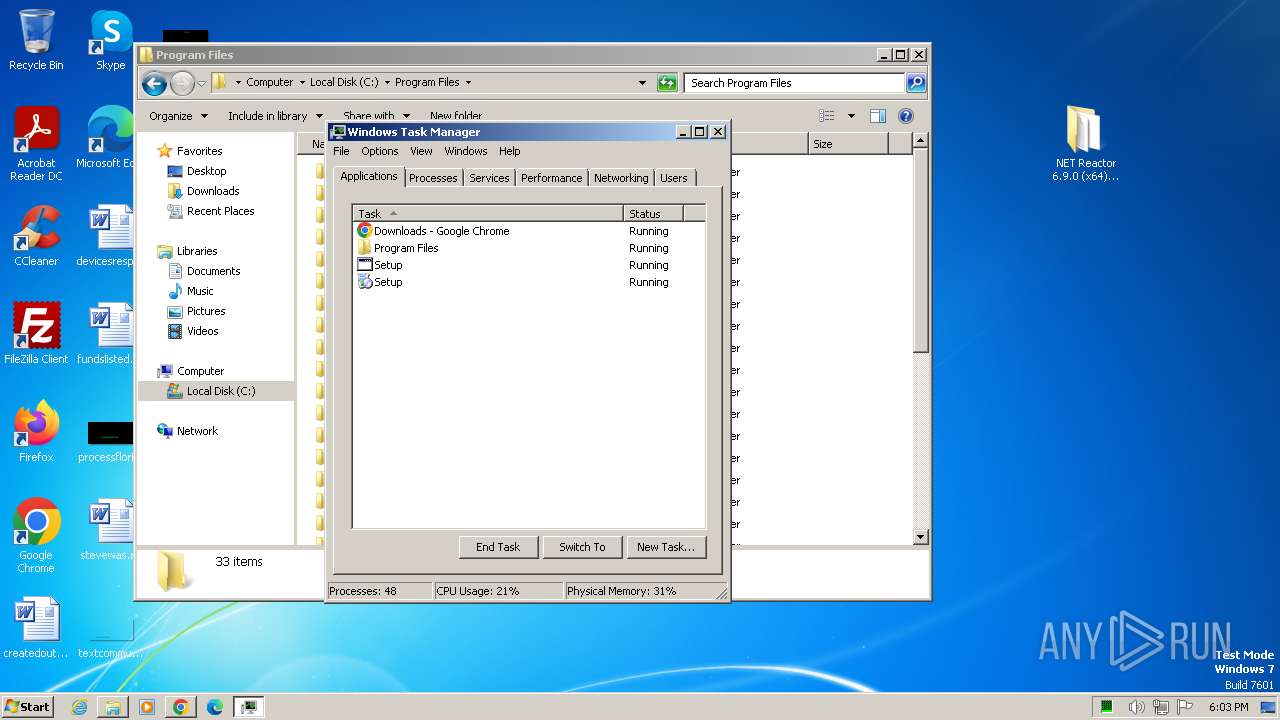Select Recent Places in navigation pane

coord(220,211)
